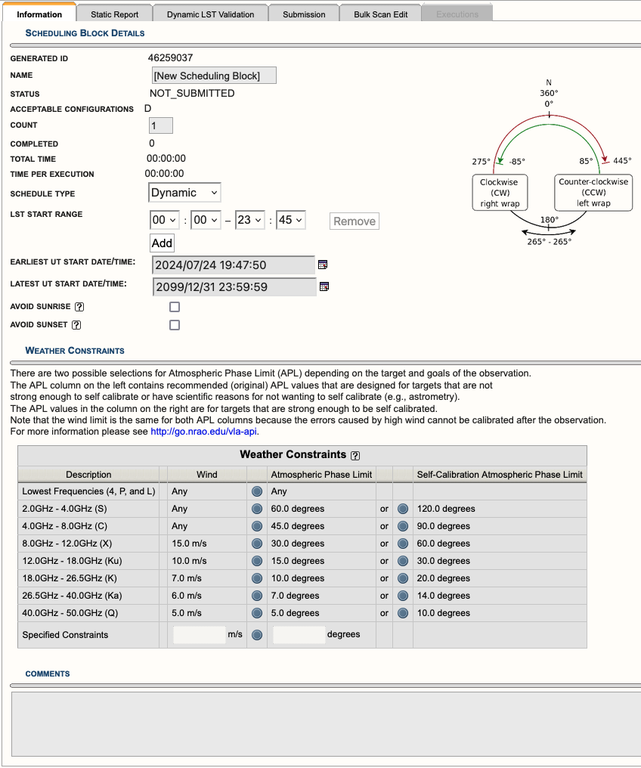This screenshot has width=641, height=768.
Task: Click the specified degrees input field
Action: click(299, 635)
